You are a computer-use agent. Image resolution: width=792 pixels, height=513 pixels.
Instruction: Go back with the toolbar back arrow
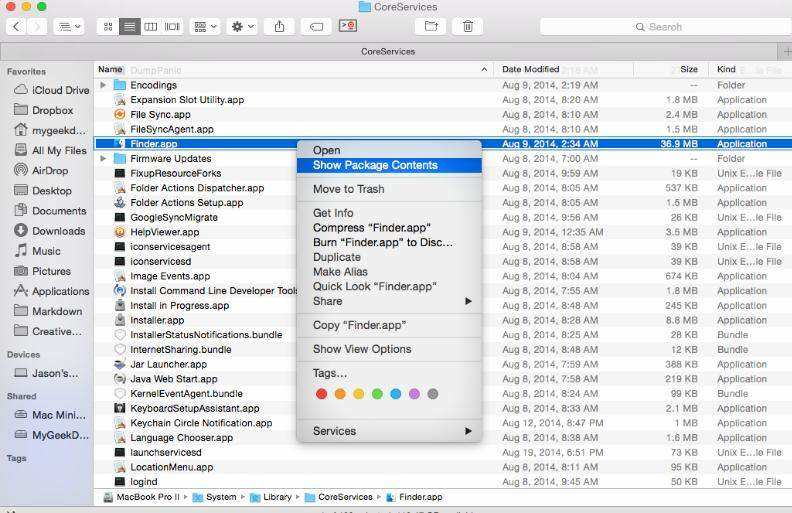coord(16,27)
